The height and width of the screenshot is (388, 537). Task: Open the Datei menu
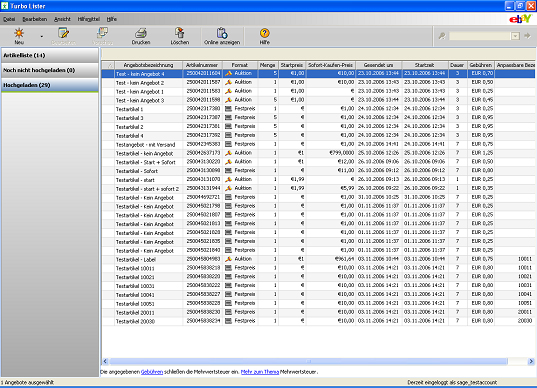(9, 19)
